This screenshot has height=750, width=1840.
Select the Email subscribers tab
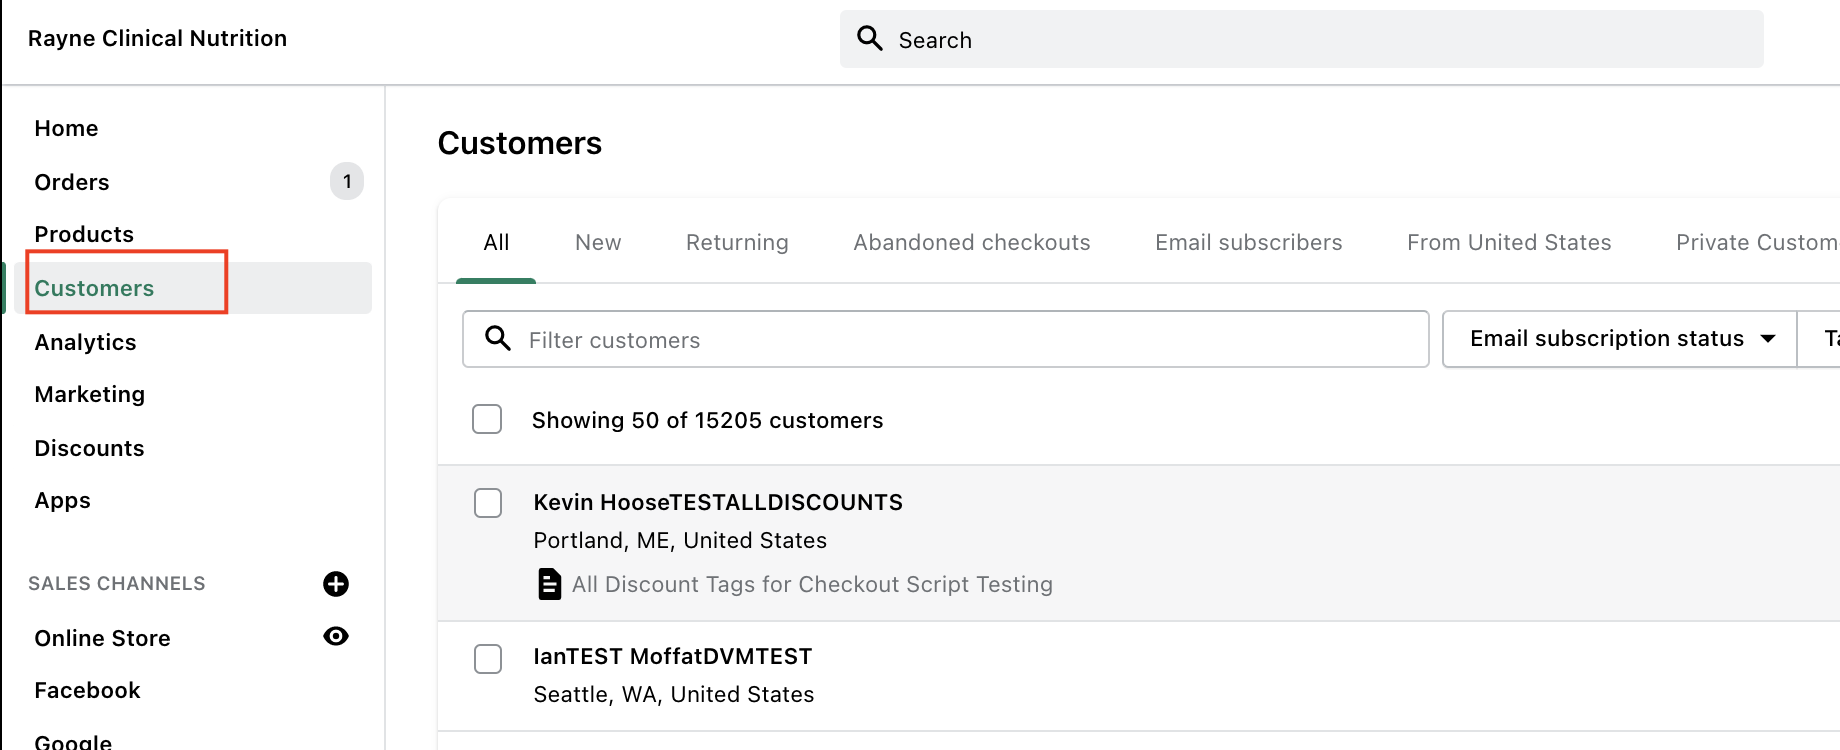[1248, 242]
